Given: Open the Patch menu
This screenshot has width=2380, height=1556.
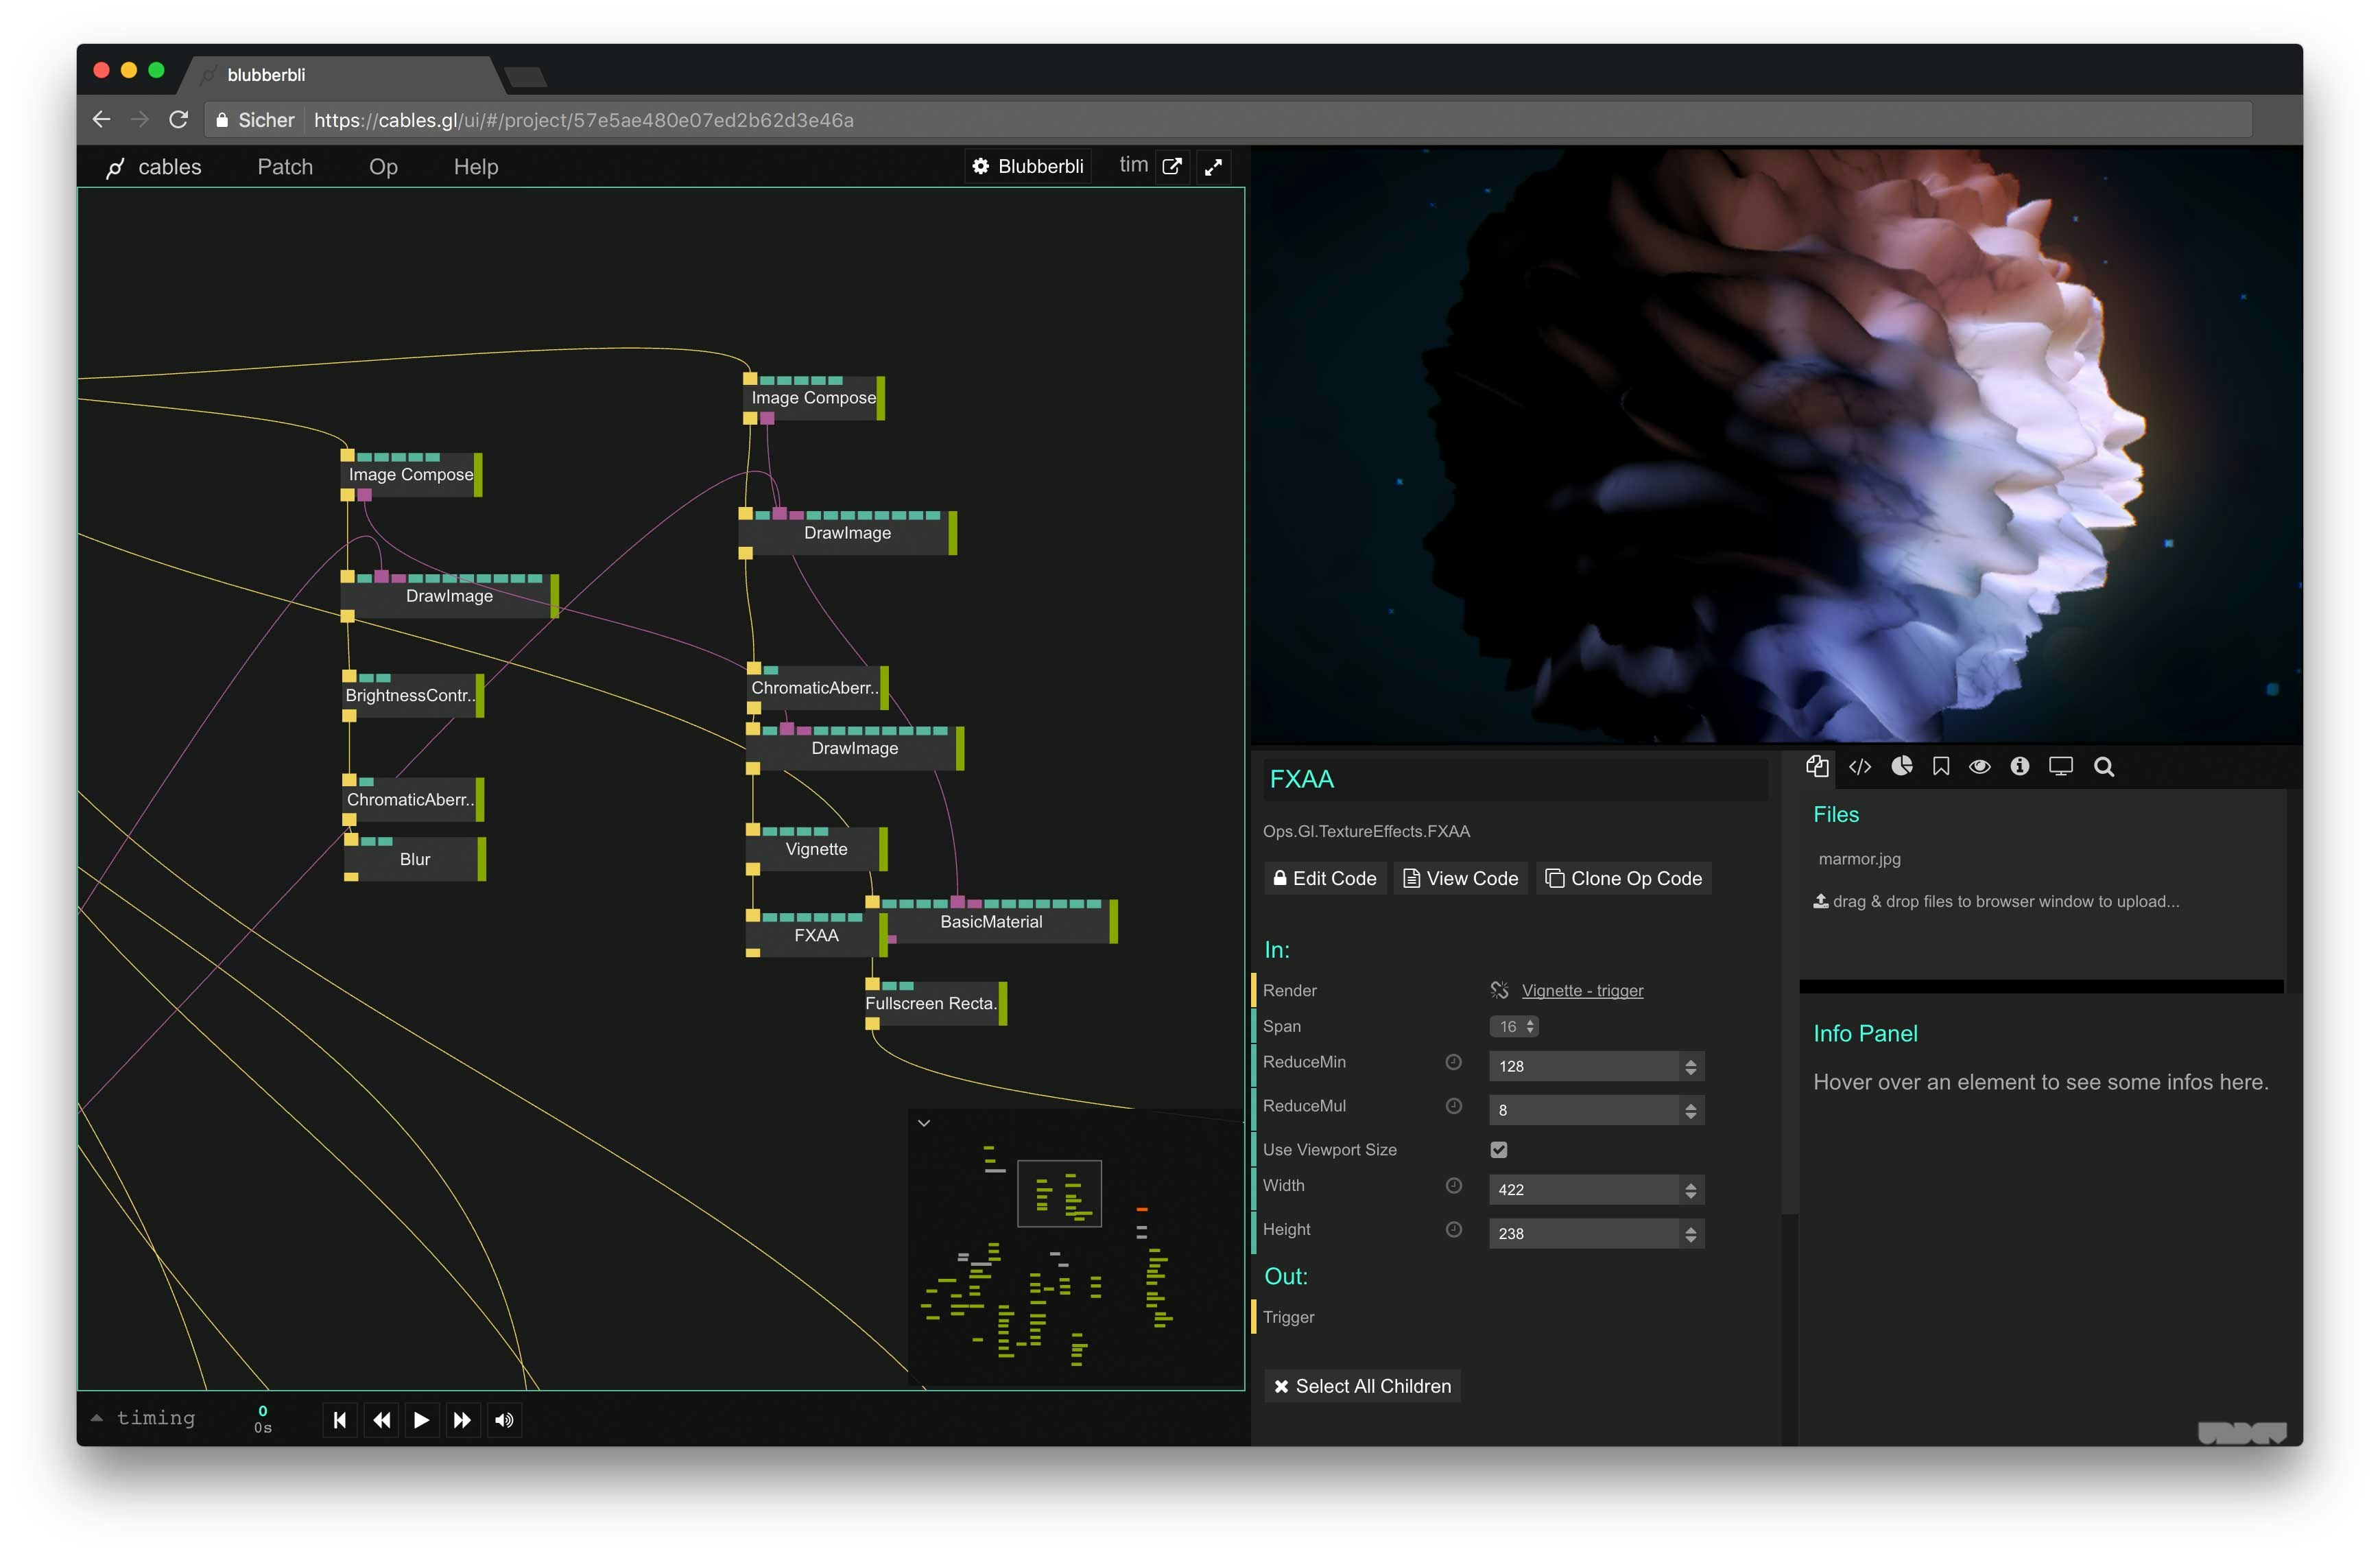Looking at the screenshot, I should (x=285, y=167).
